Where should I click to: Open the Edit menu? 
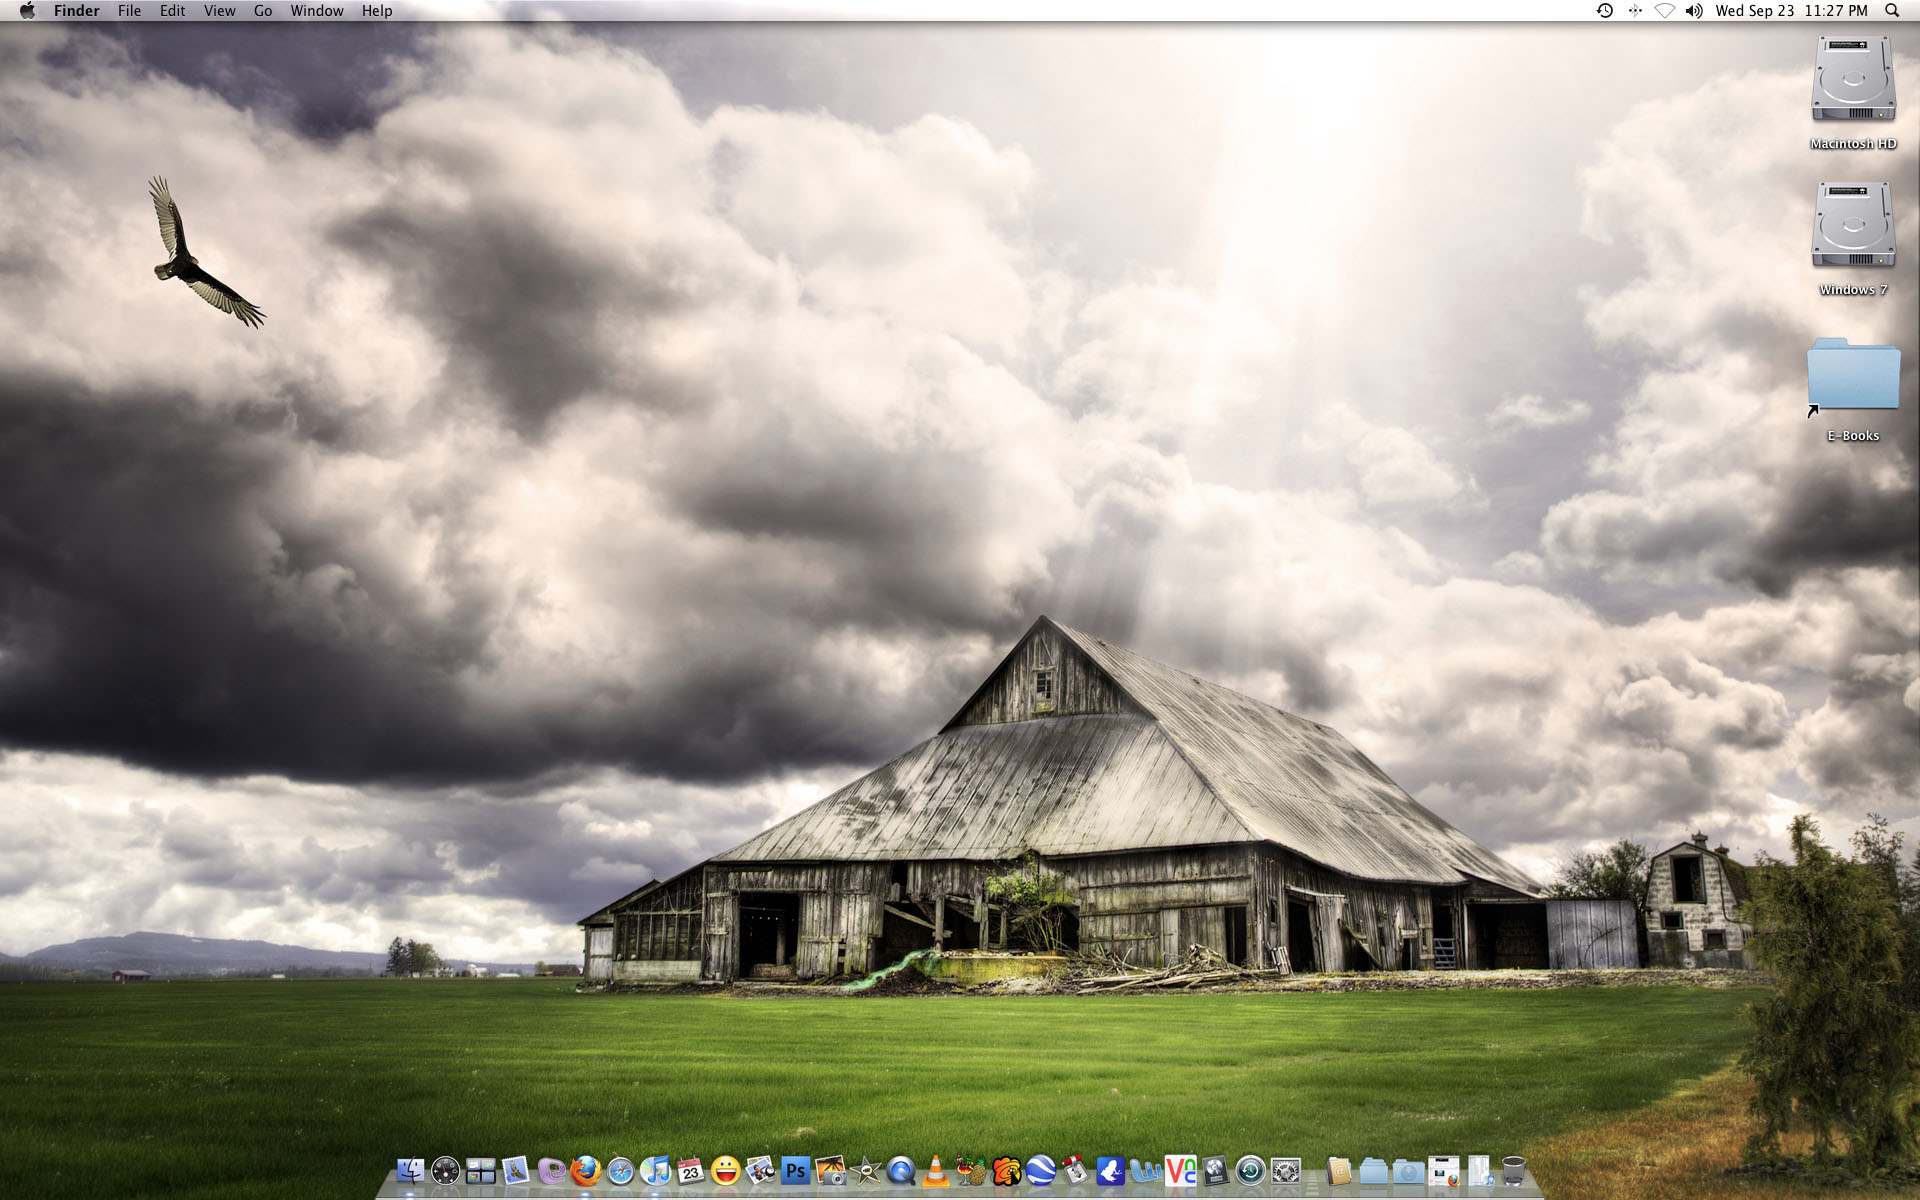pos(172,10)
